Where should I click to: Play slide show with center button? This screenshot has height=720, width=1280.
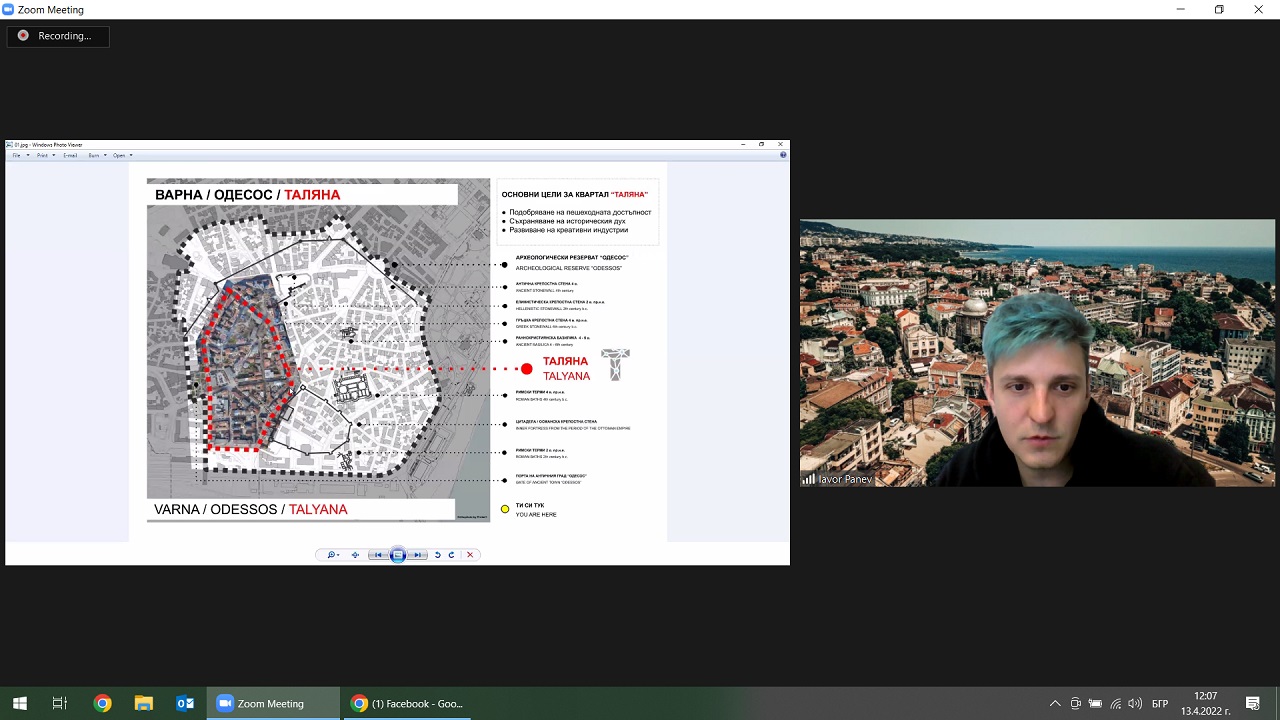coord(398,555)
